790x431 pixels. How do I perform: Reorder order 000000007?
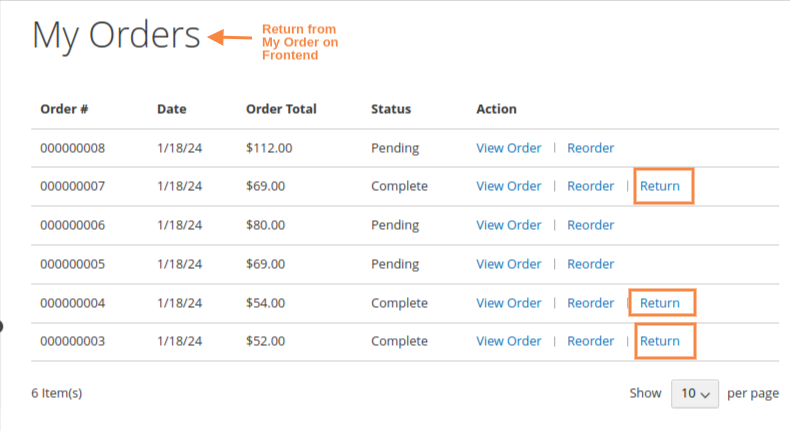click(590, 186)
